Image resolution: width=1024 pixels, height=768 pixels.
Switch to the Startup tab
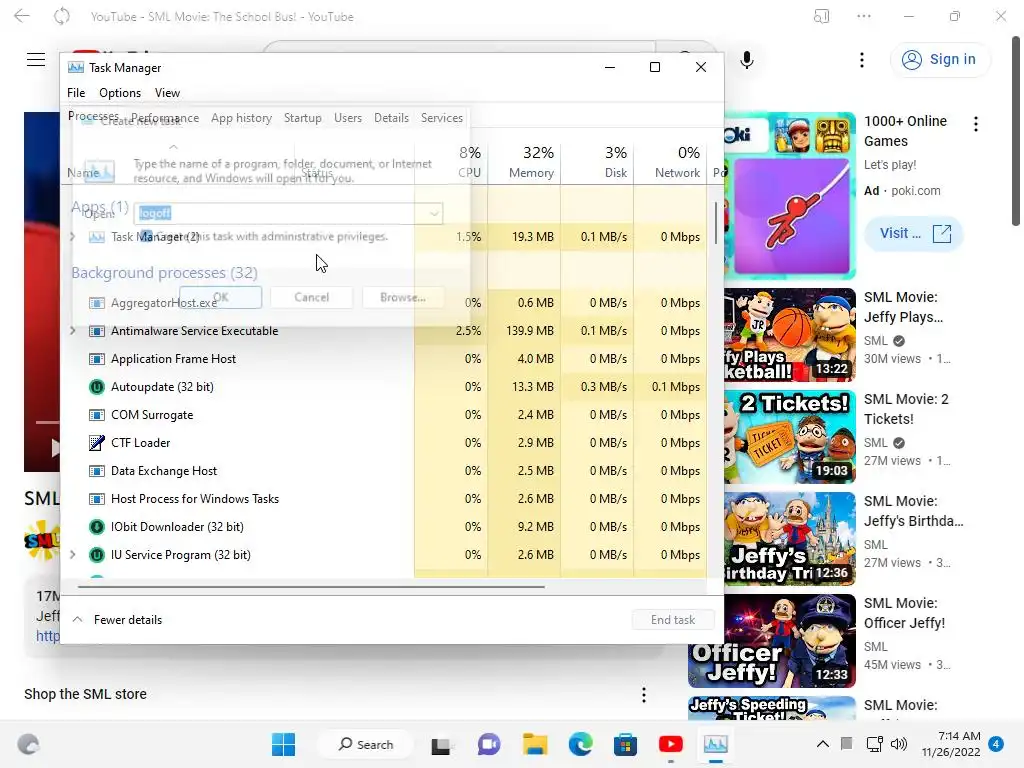302,118
